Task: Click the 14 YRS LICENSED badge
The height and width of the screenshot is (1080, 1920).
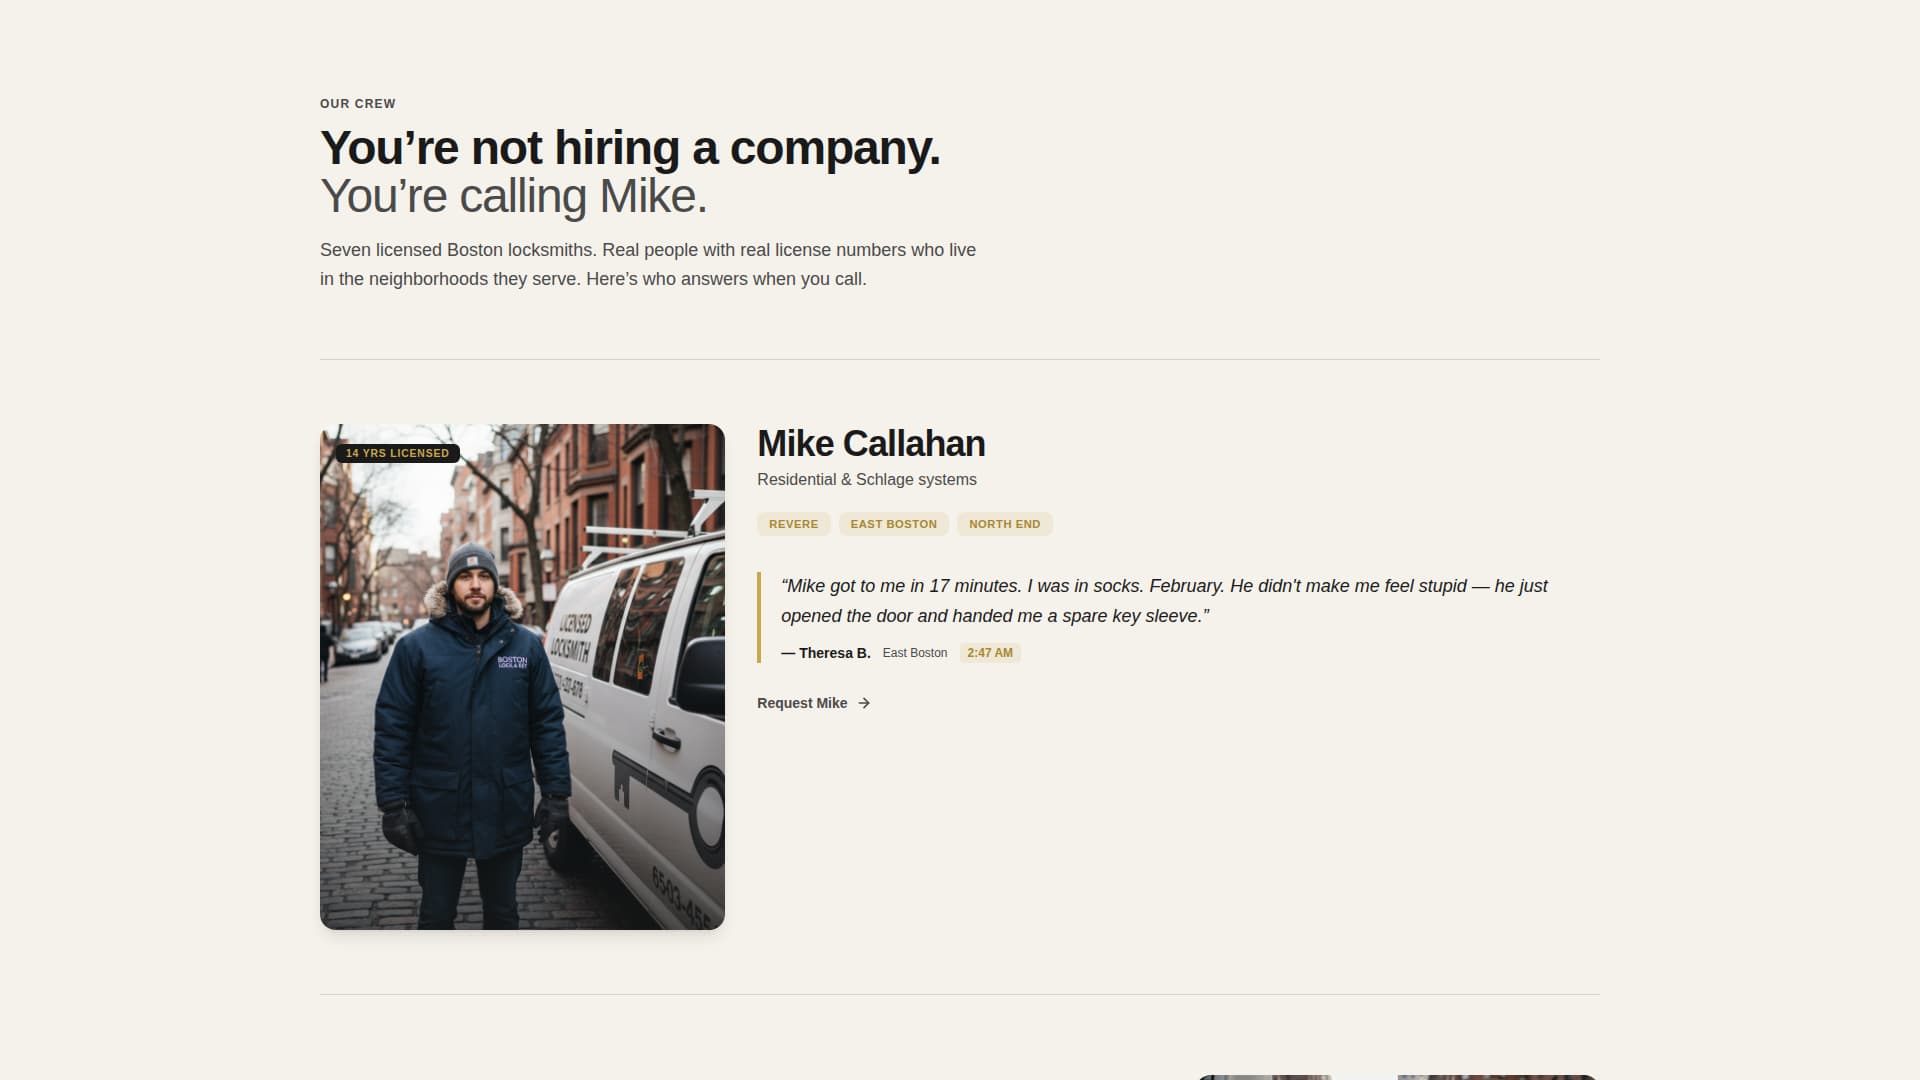Action: coord(397,453)
